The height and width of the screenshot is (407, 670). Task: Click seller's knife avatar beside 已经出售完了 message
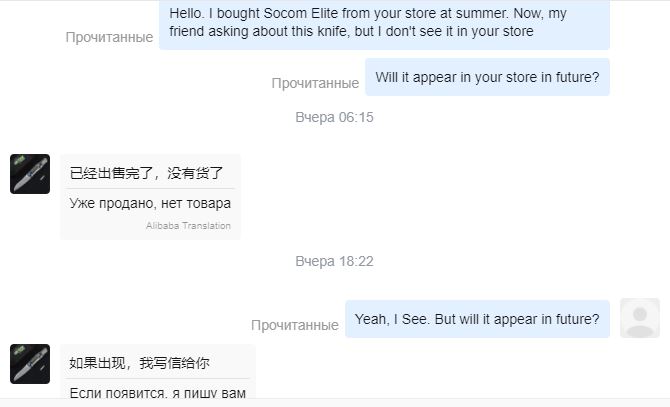pyautogui.click(x=30, y=174)
